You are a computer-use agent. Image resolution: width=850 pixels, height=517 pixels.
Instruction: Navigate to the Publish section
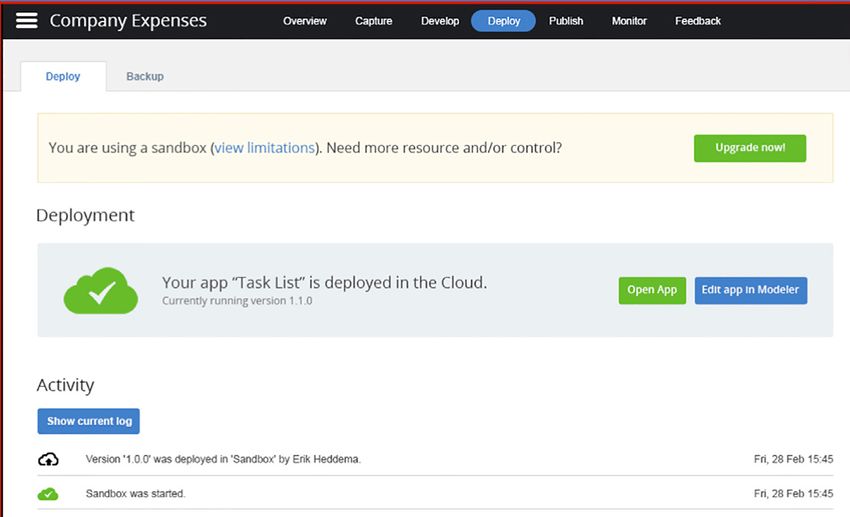[566, 21]
